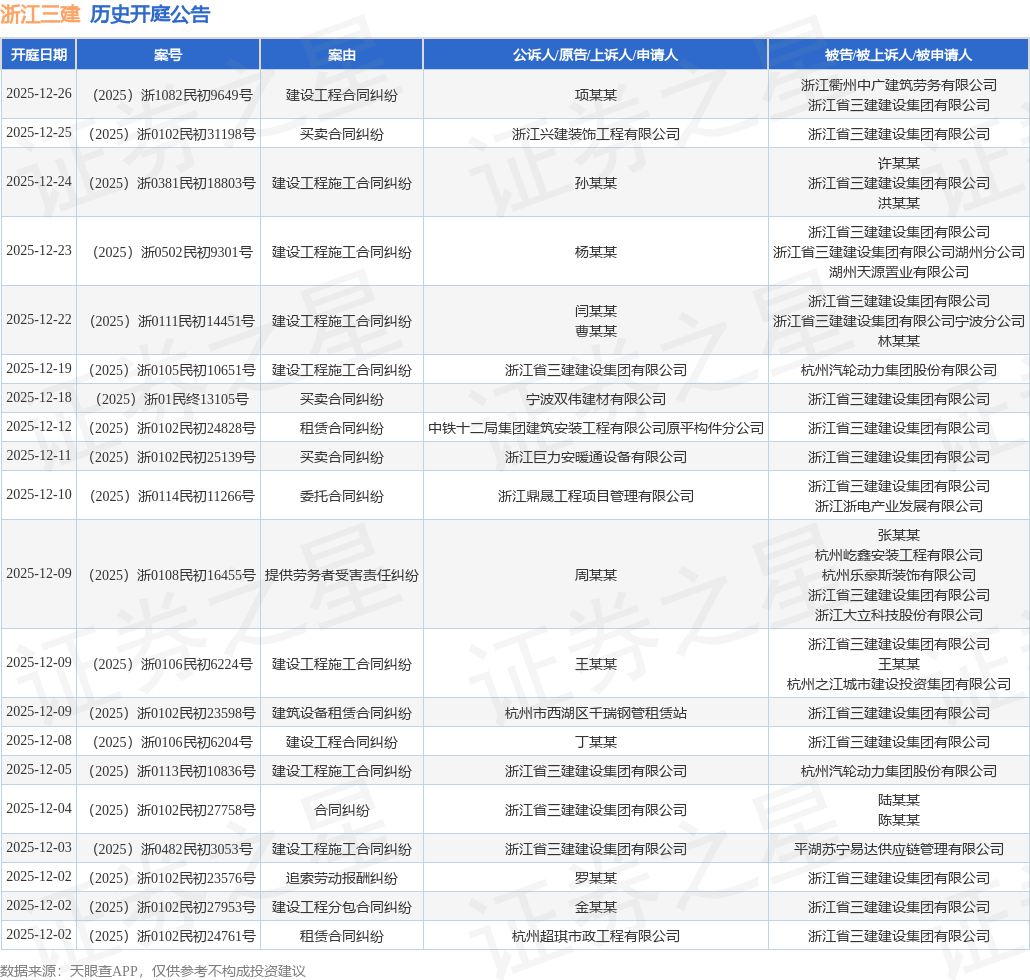Click cause 建筑设备租赁合同纠纷

(342, 713)
